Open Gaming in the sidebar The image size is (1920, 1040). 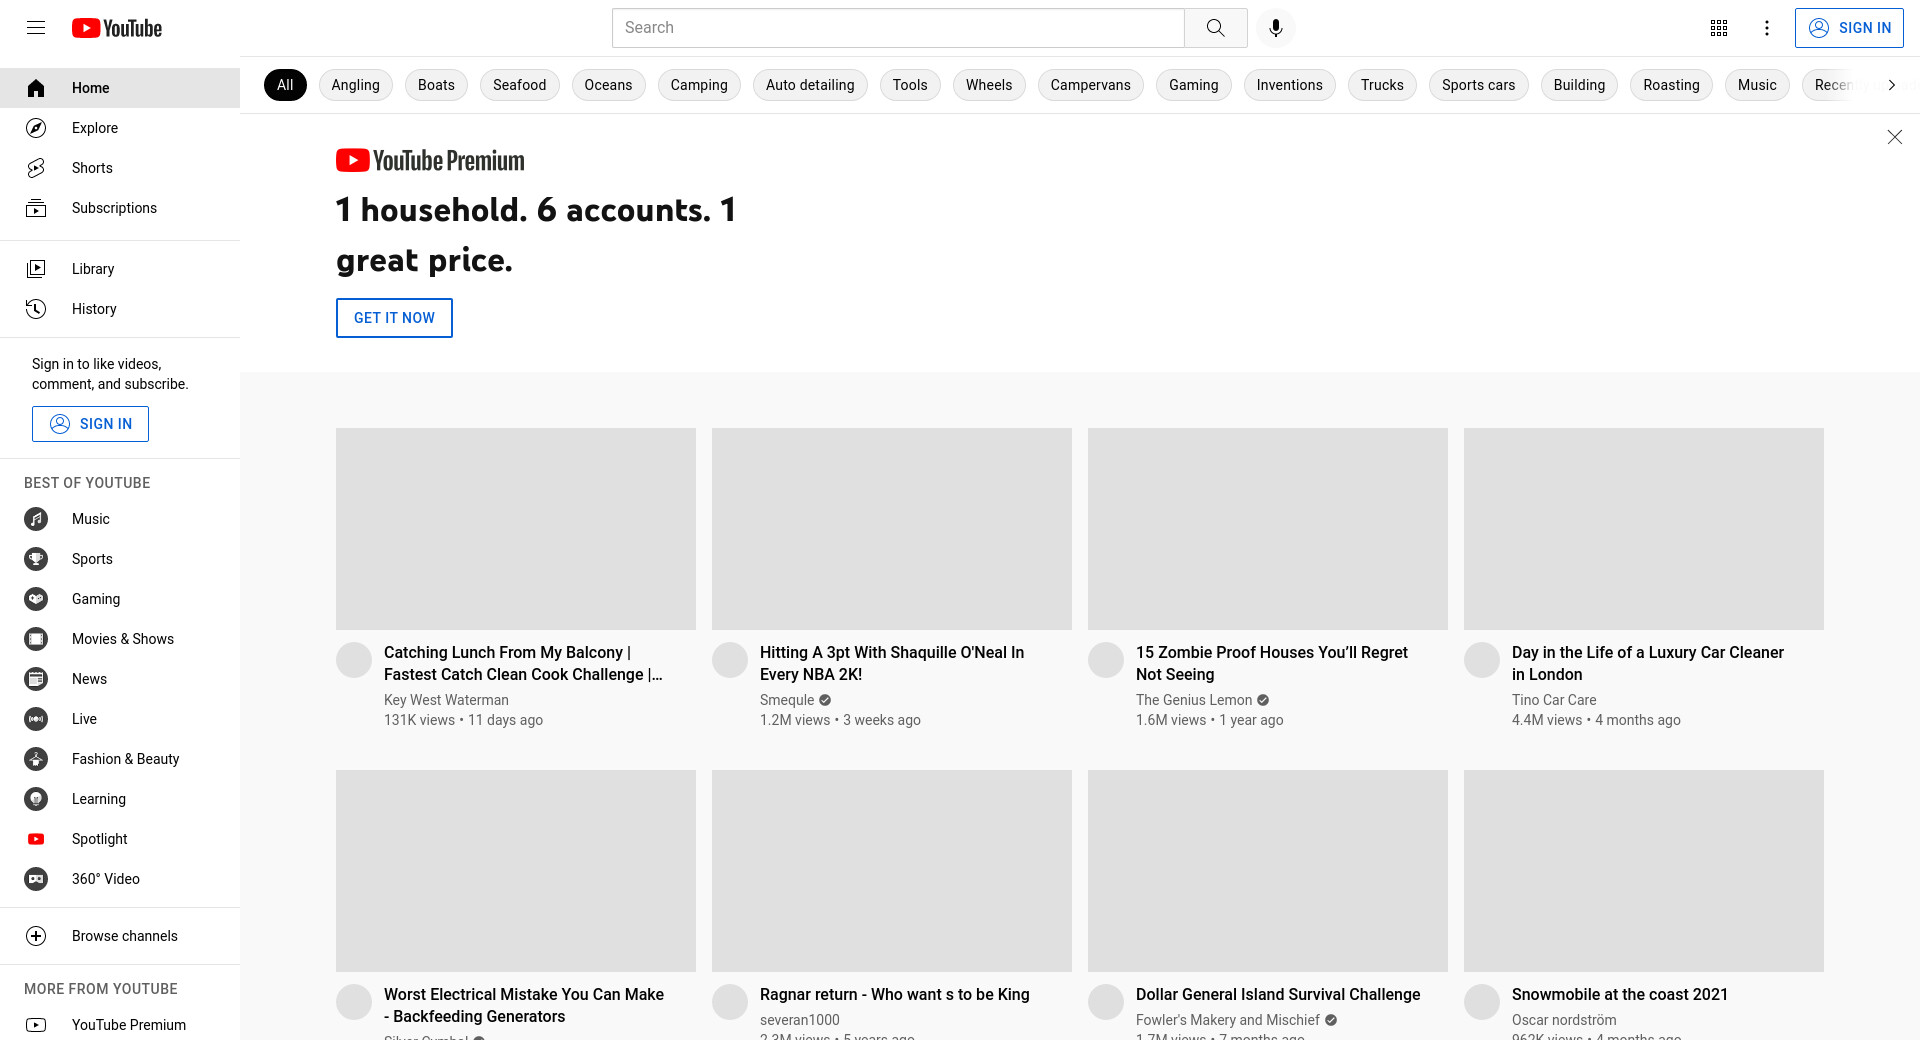point(120,599)
